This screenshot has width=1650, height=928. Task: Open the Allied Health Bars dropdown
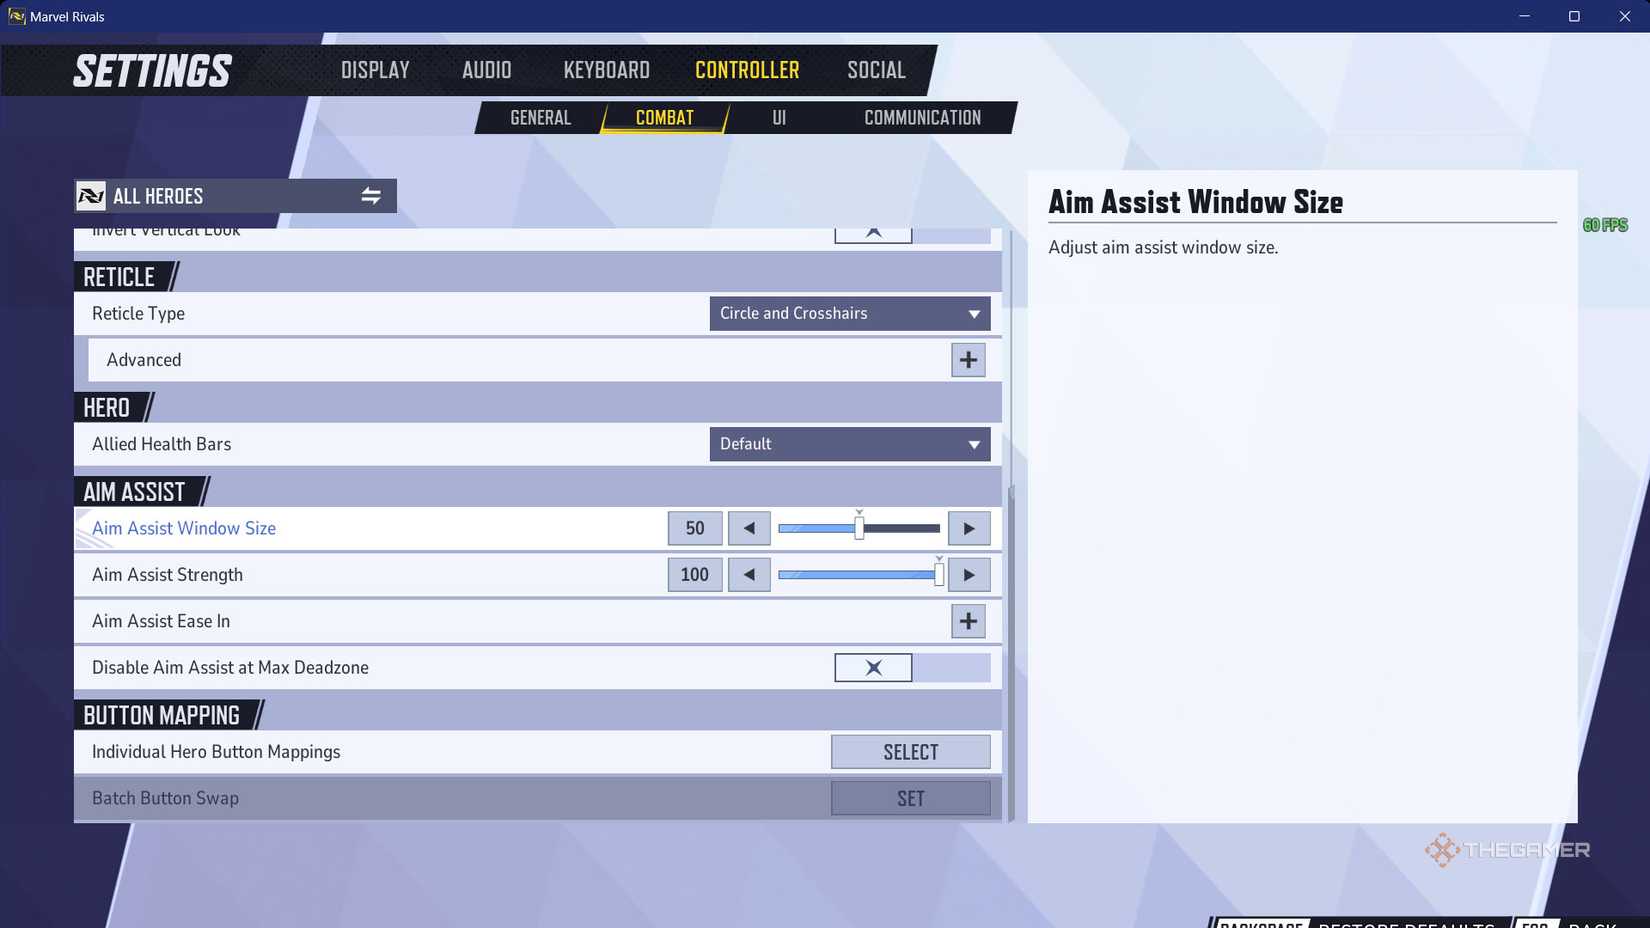pyautogui.click(x=850, y=444)
